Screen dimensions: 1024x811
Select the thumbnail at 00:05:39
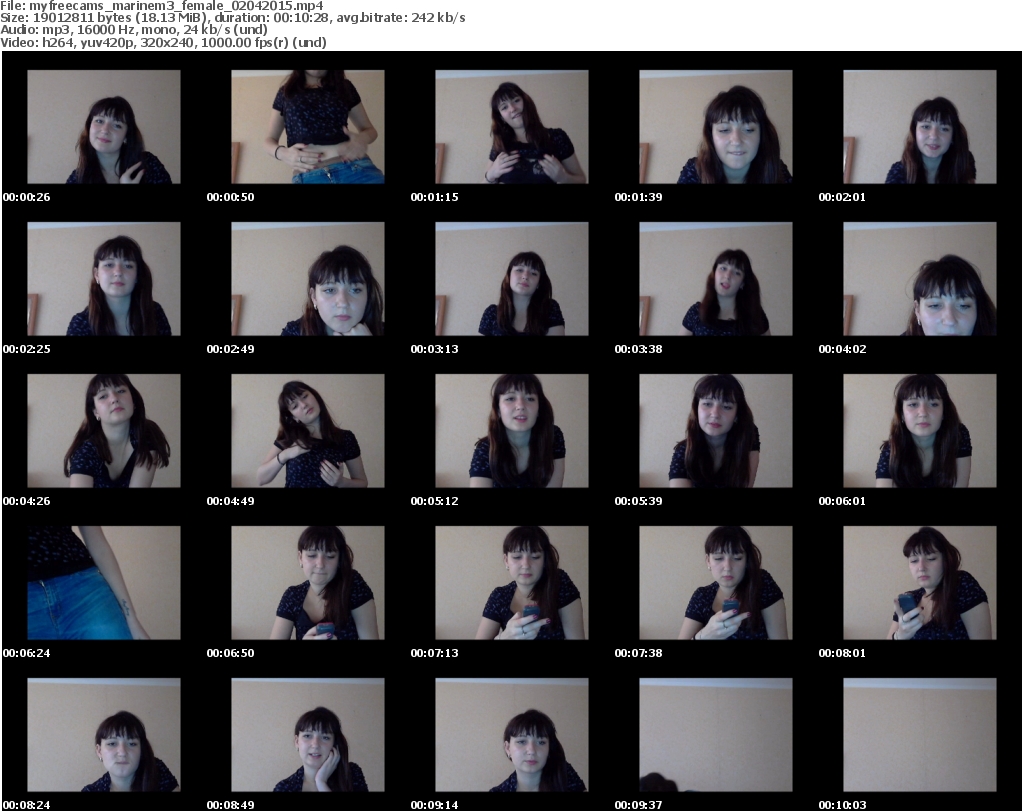pyautogui.click(x=716, y=431)
